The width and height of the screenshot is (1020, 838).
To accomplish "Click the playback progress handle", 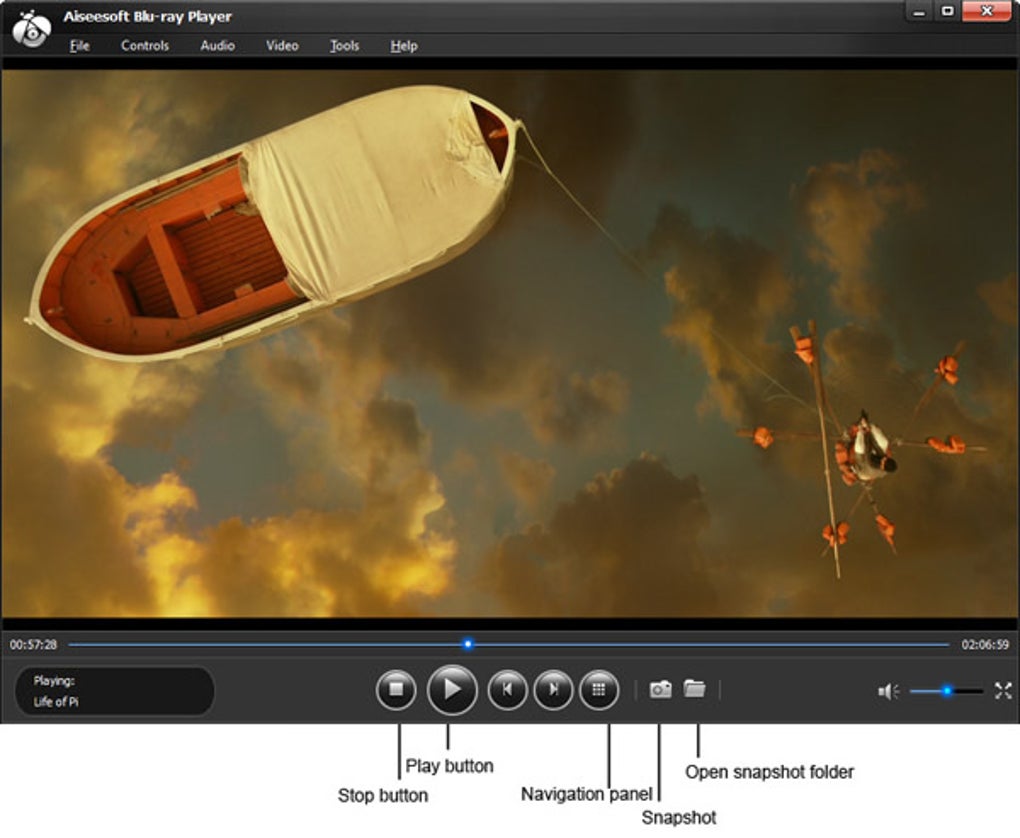I will point(468,644).
